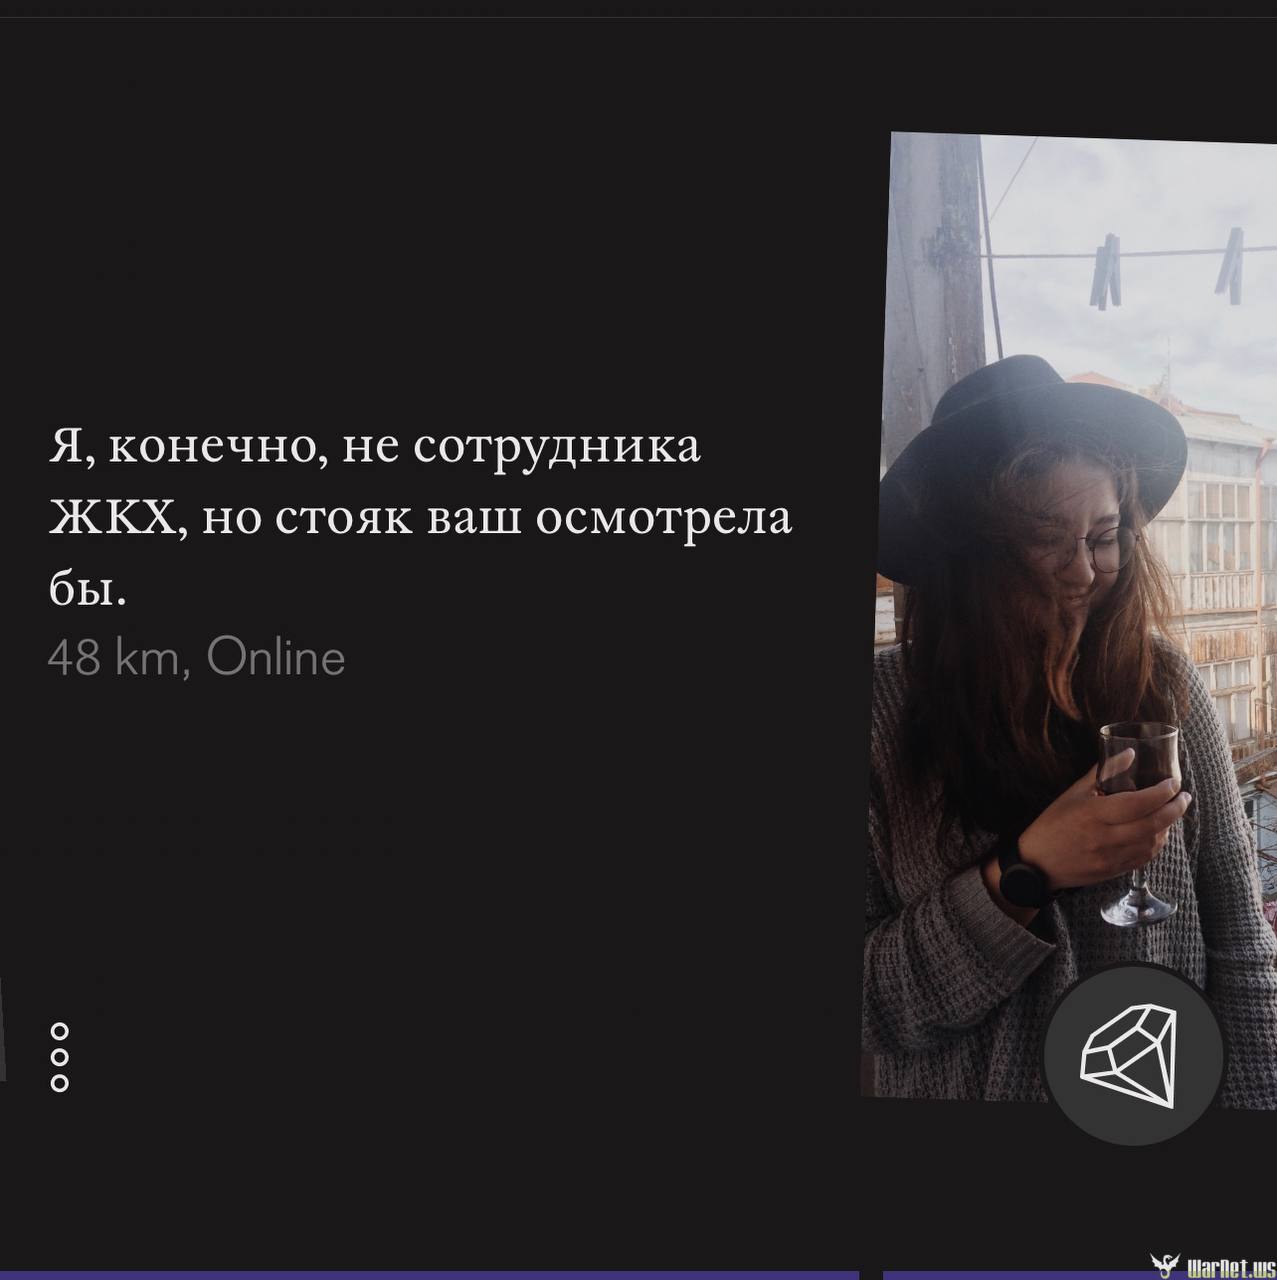Click the right purple bar at the bottom

pyautogui.click(x=1010, y=1275)
